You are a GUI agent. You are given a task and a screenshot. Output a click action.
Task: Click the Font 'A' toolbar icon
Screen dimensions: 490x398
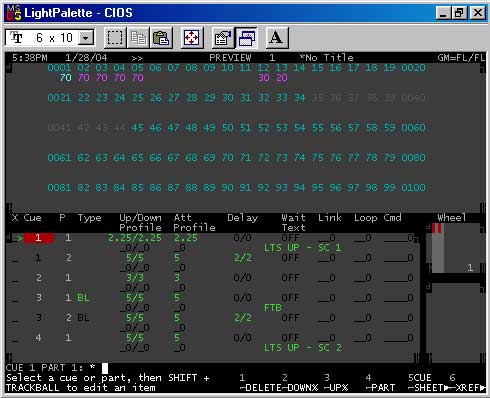click(277, 38)
